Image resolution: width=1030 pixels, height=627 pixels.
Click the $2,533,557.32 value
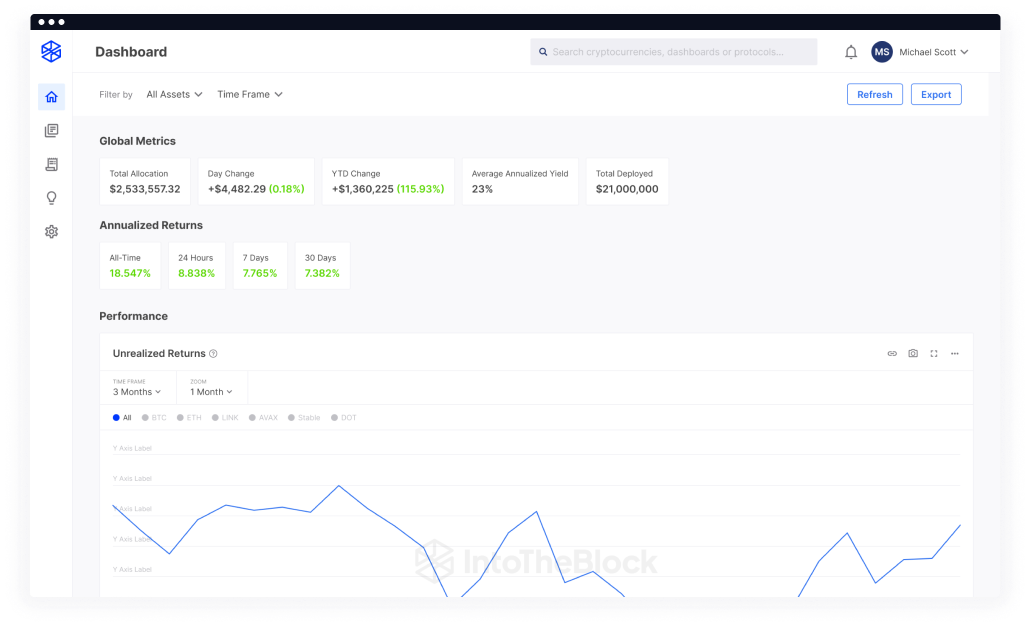coord(145,189)
